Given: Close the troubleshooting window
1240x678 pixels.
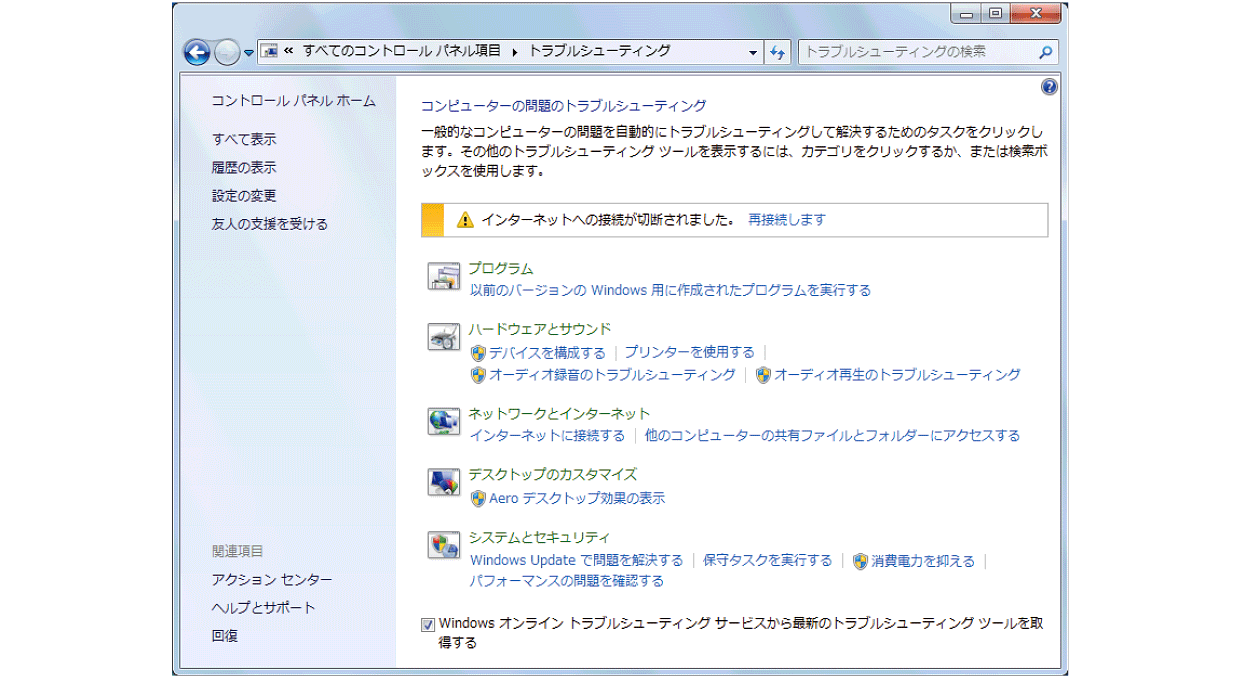Looking at the screenshot, I should (1036, 14).
